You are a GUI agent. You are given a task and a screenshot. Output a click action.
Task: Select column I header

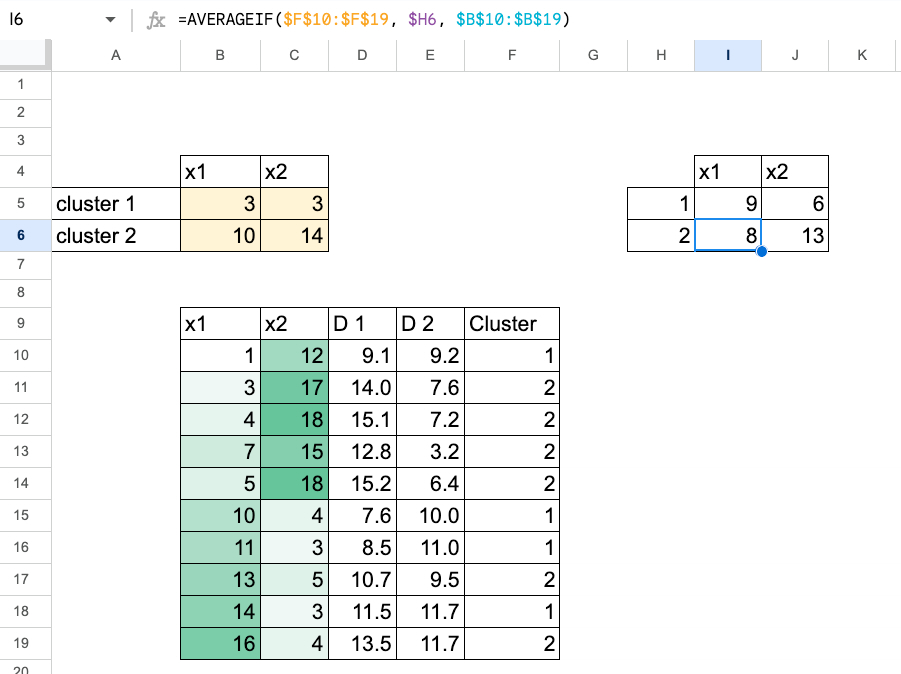(x=728, y=56)
